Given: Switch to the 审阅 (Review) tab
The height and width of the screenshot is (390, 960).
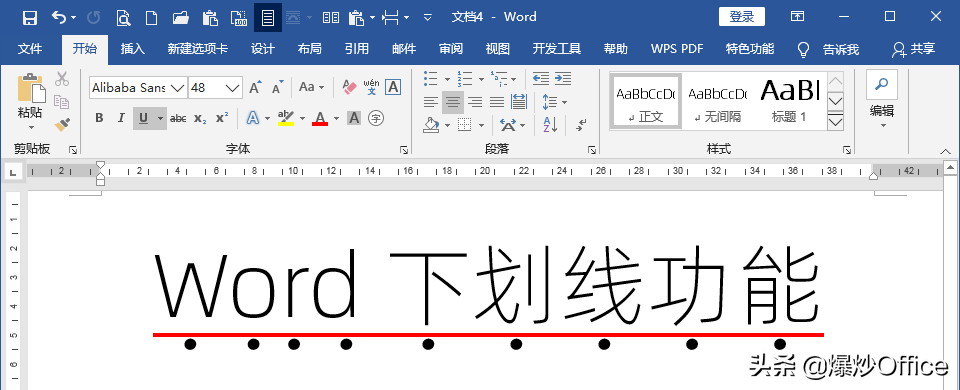Looking at the screenshot, I should pyautogui.click(x=451, y=49).
